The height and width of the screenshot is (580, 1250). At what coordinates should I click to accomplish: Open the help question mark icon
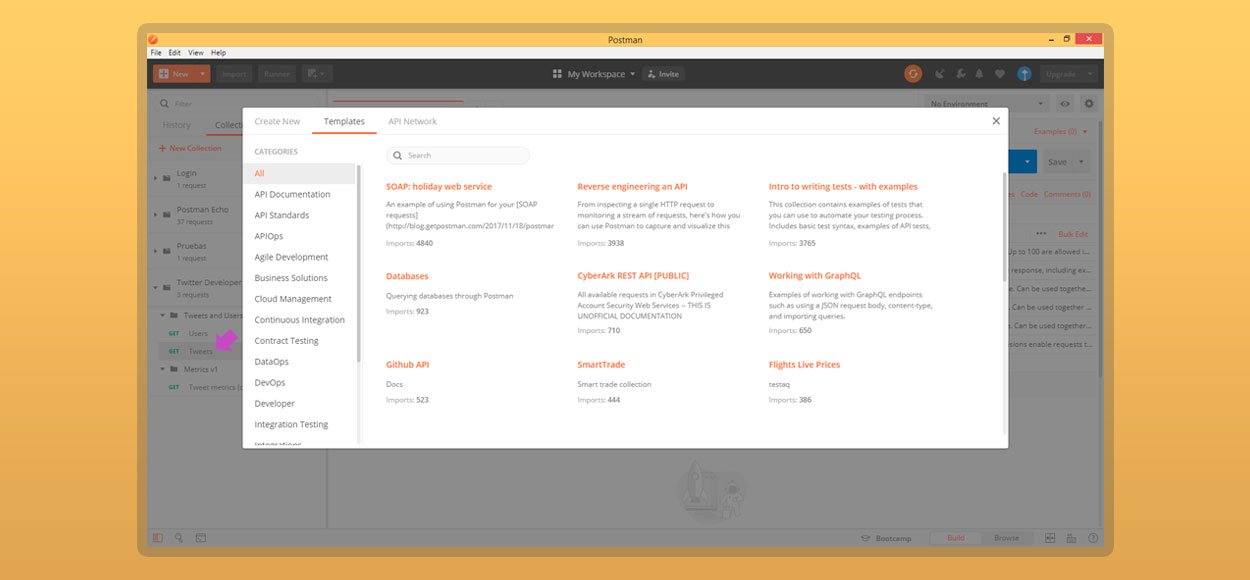point(1092,538)
